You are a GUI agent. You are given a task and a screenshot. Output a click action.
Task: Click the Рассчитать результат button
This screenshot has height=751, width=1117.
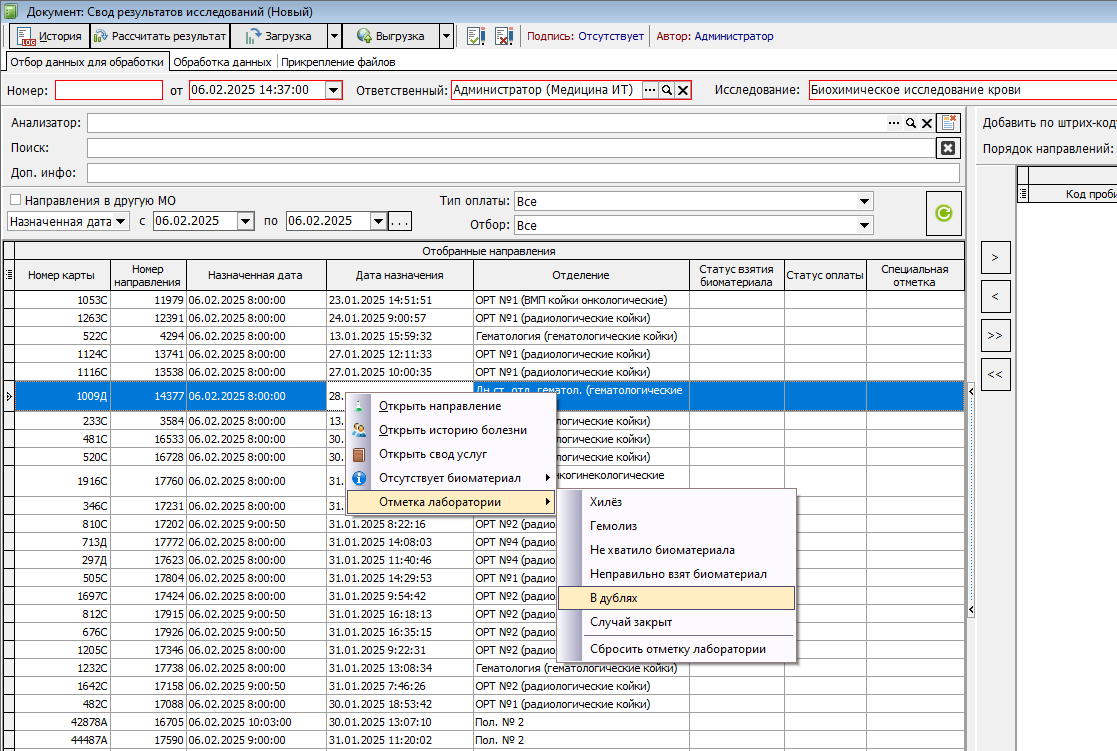(160, 36)
